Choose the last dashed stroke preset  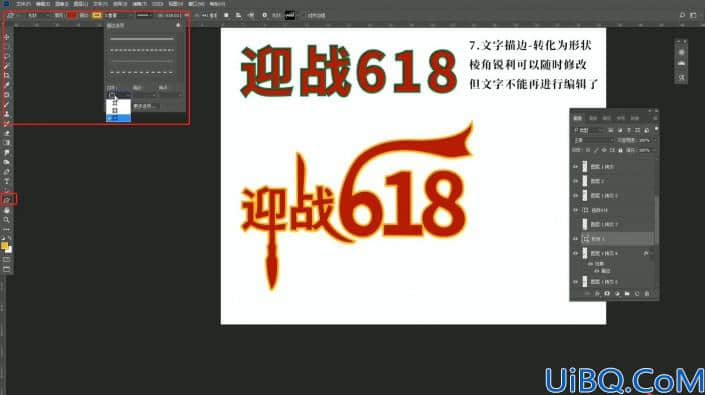tap(142, 72)
